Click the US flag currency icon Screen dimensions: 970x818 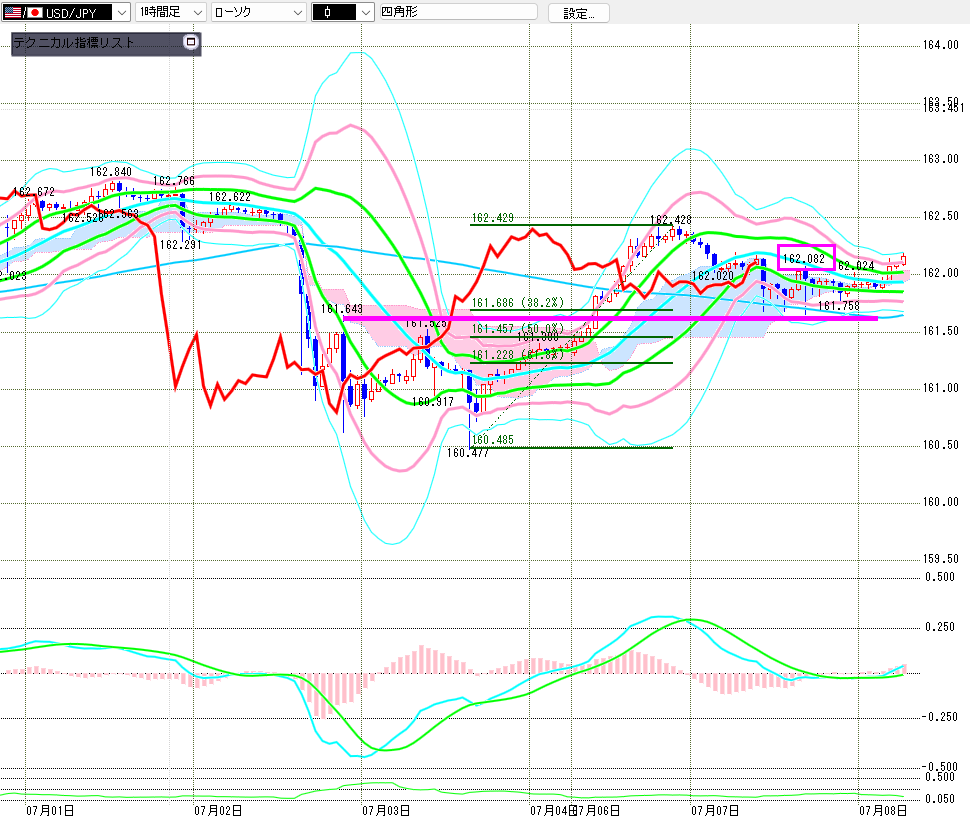pos(12,12)
